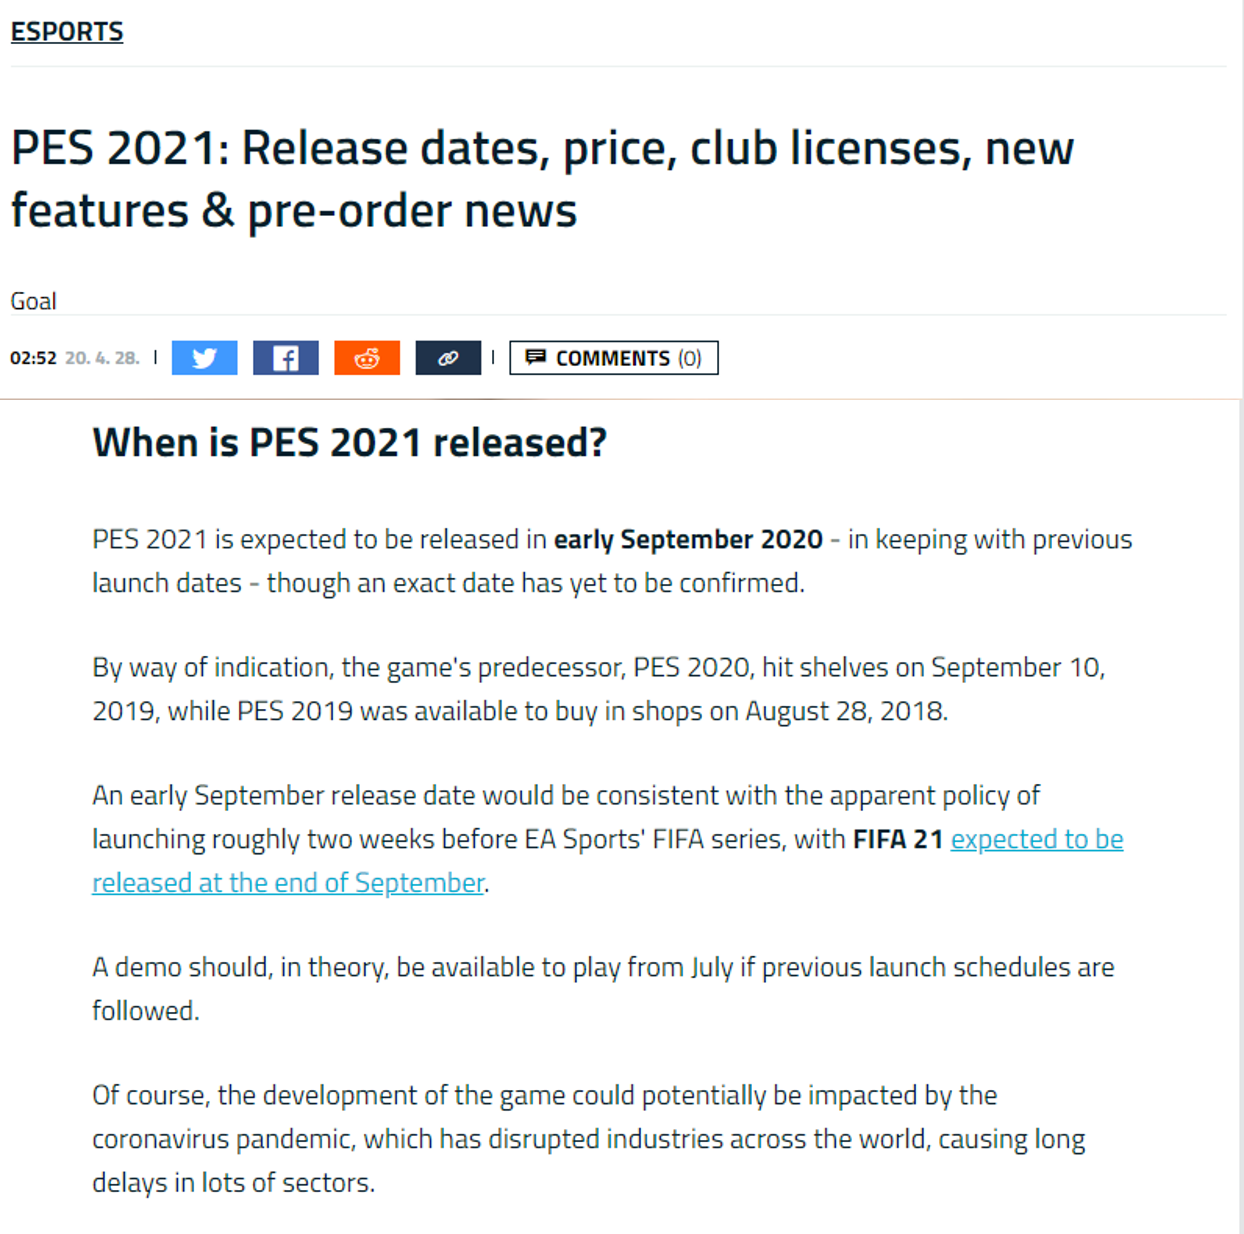Click the 20. 4. 28. publish date
The width and height of the screenshot is (1244, 1234).
(x=102, y=358)
